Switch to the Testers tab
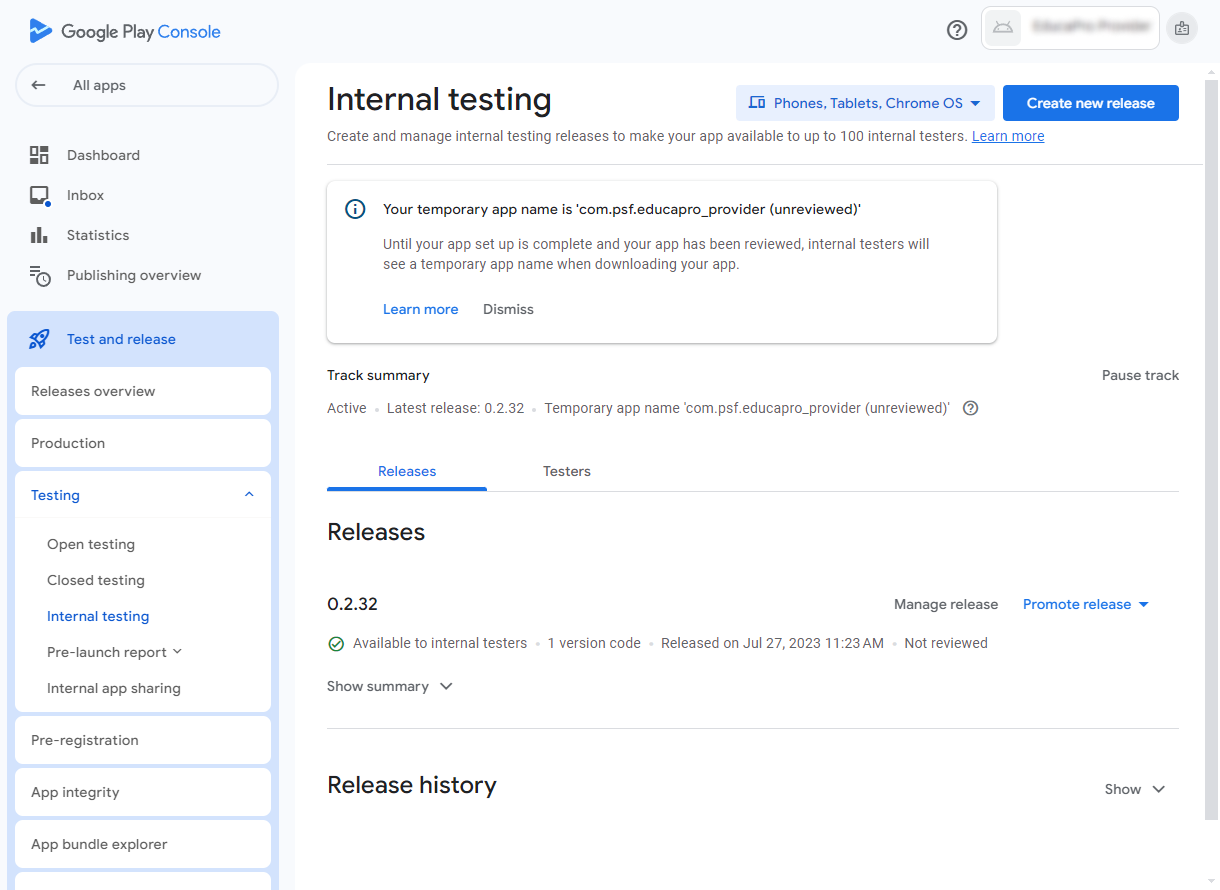 [x=567, y=471]
